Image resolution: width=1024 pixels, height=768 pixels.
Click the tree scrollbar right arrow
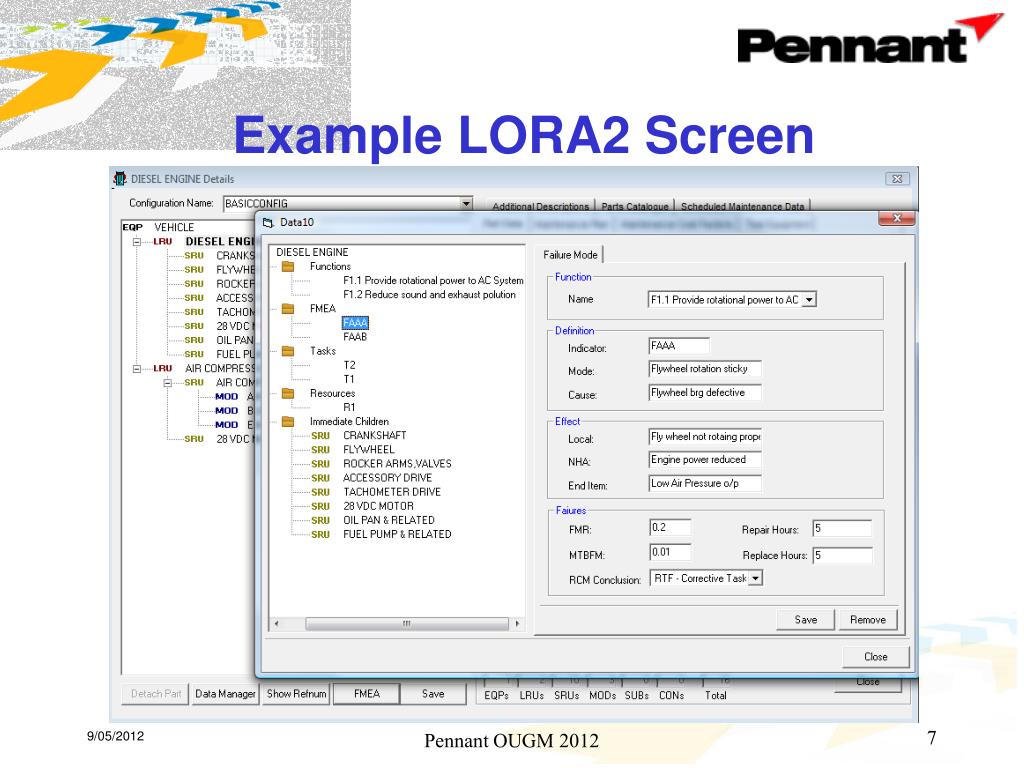[517, 624]
